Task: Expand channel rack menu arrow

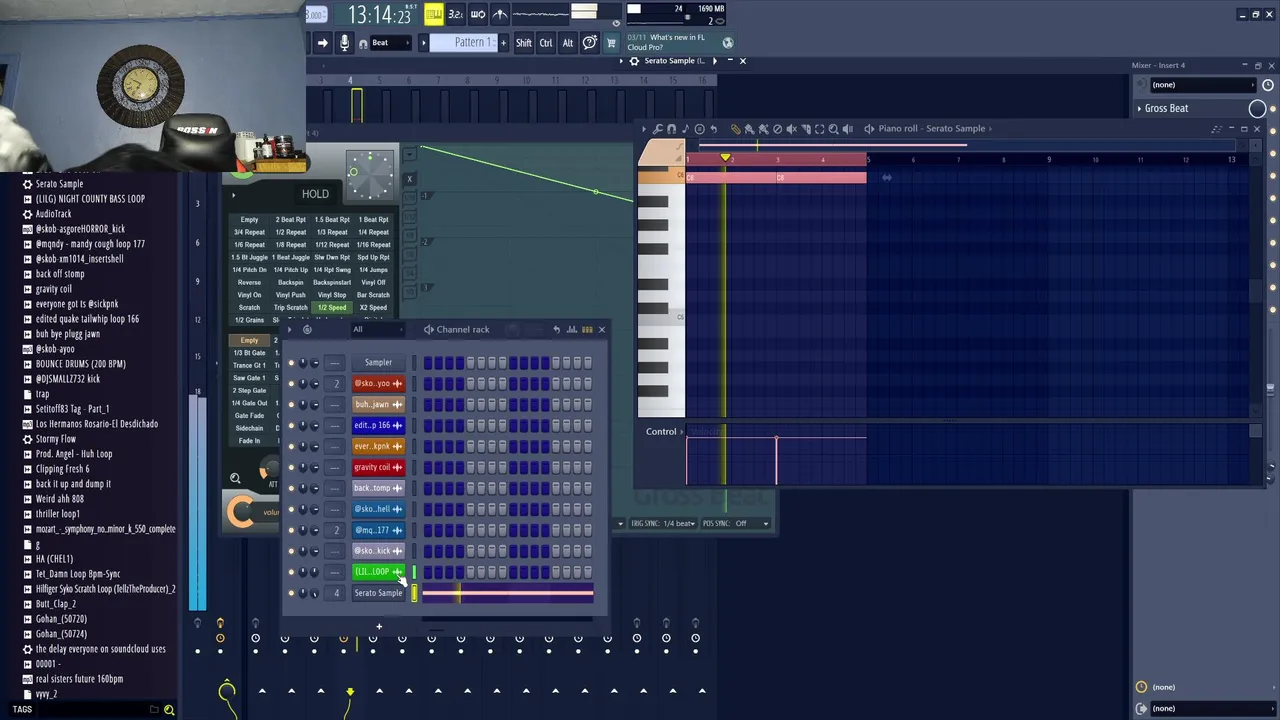Action: (289, 329)
